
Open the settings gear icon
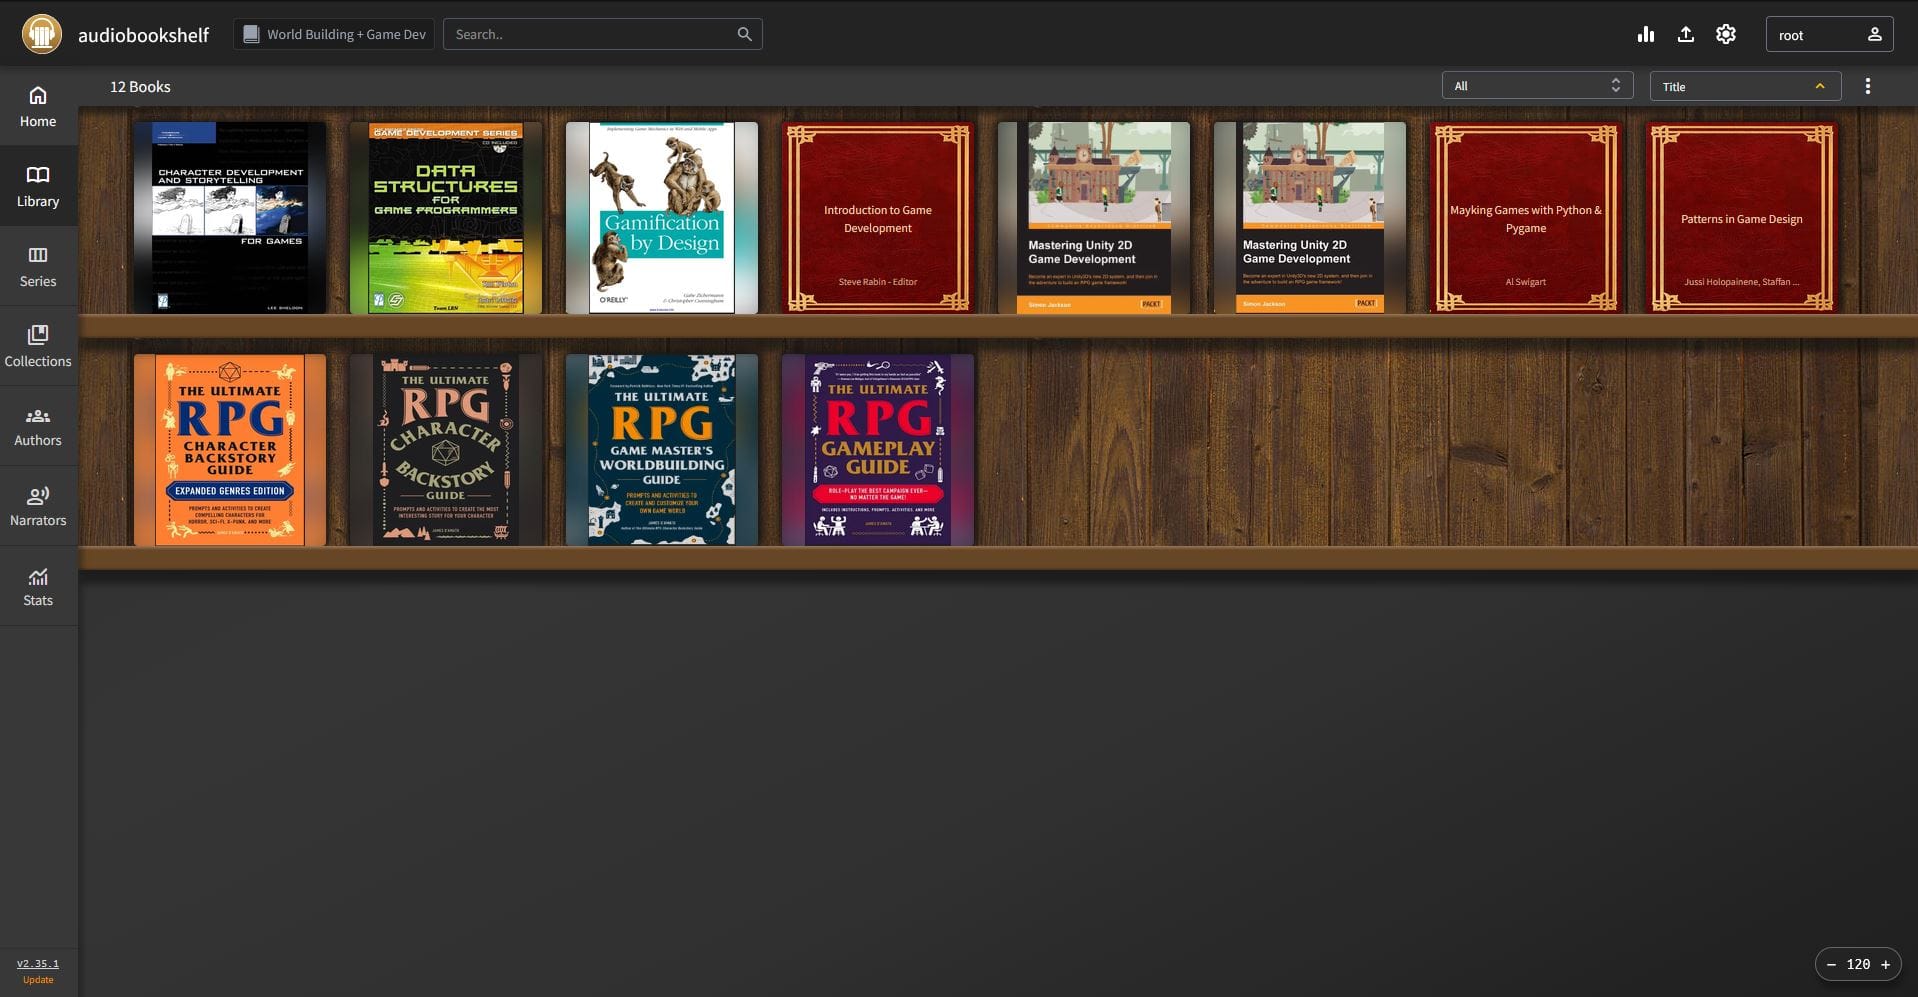click(x=1726, y=34)
